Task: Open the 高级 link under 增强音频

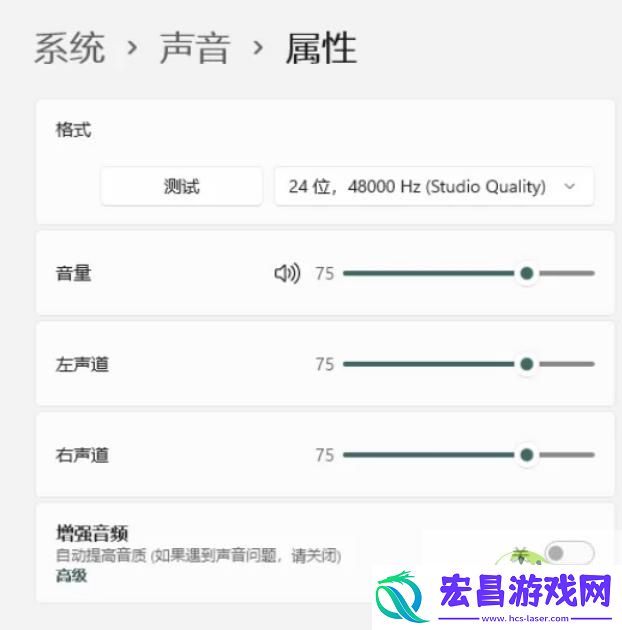Action: [x=71, y=575]
